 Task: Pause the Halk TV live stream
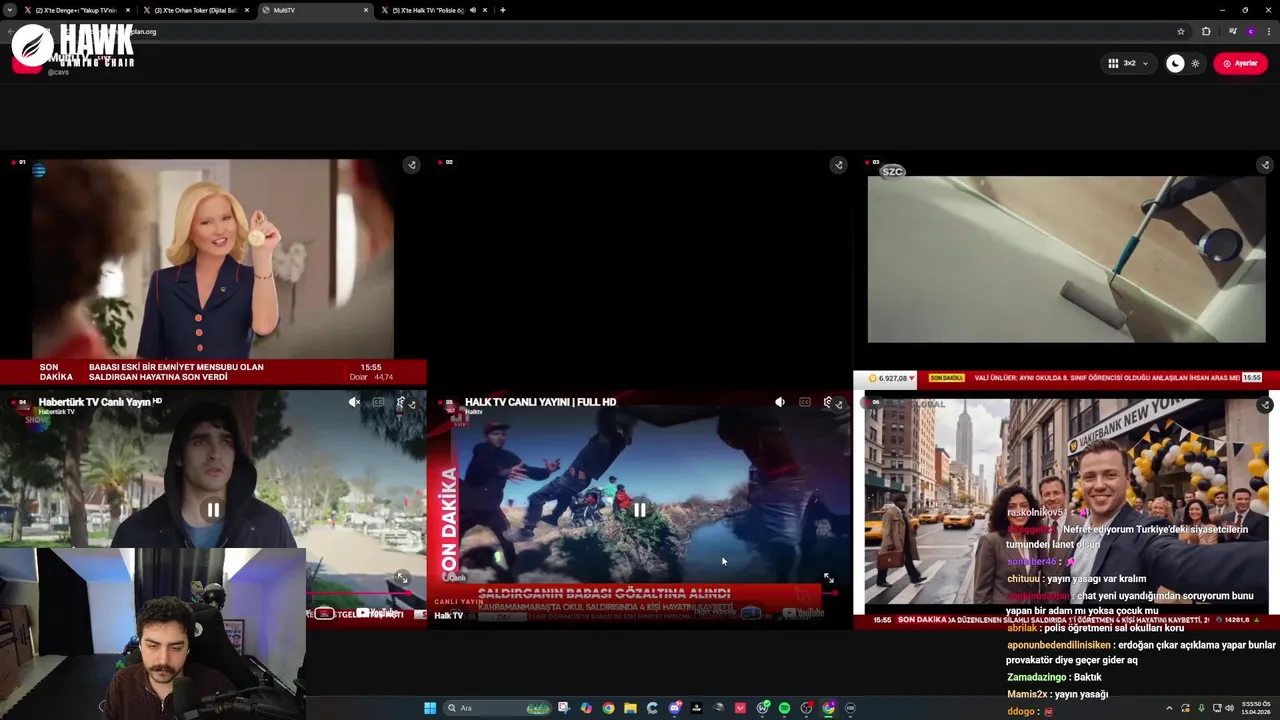point(640,510)
